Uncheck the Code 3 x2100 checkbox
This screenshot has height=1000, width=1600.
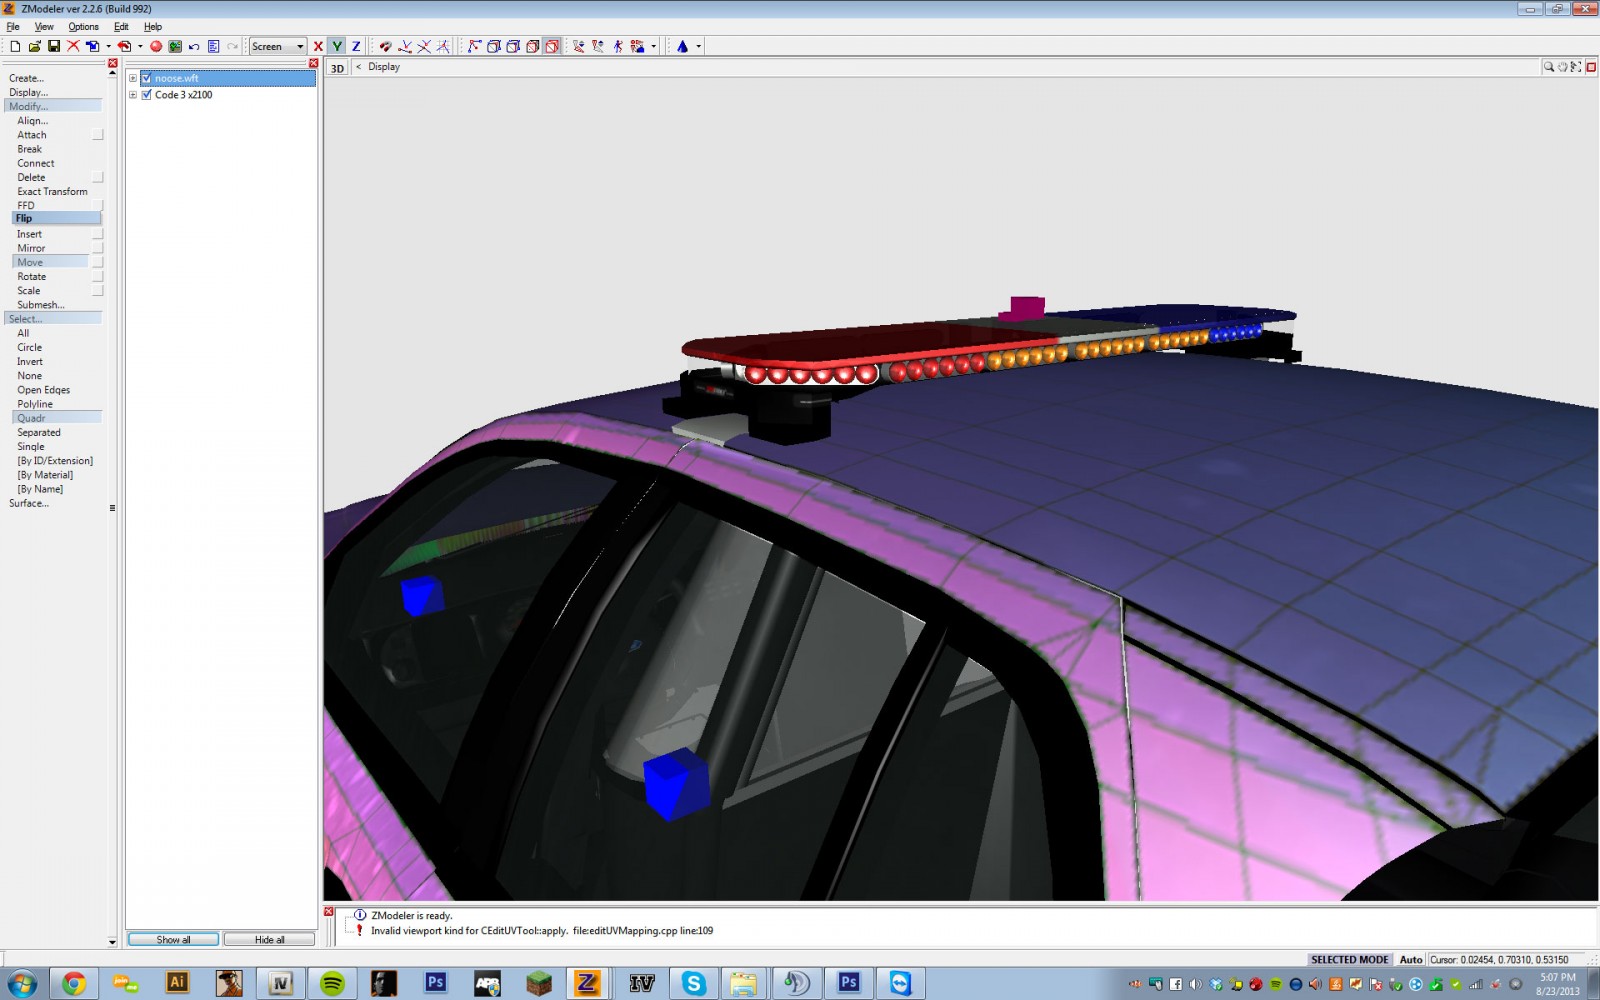[x=147, y=95]
